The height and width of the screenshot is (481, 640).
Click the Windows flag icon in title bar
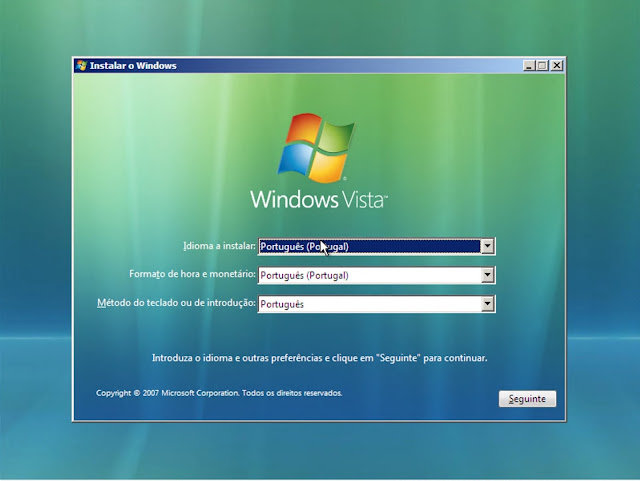[x=82, y=65]
